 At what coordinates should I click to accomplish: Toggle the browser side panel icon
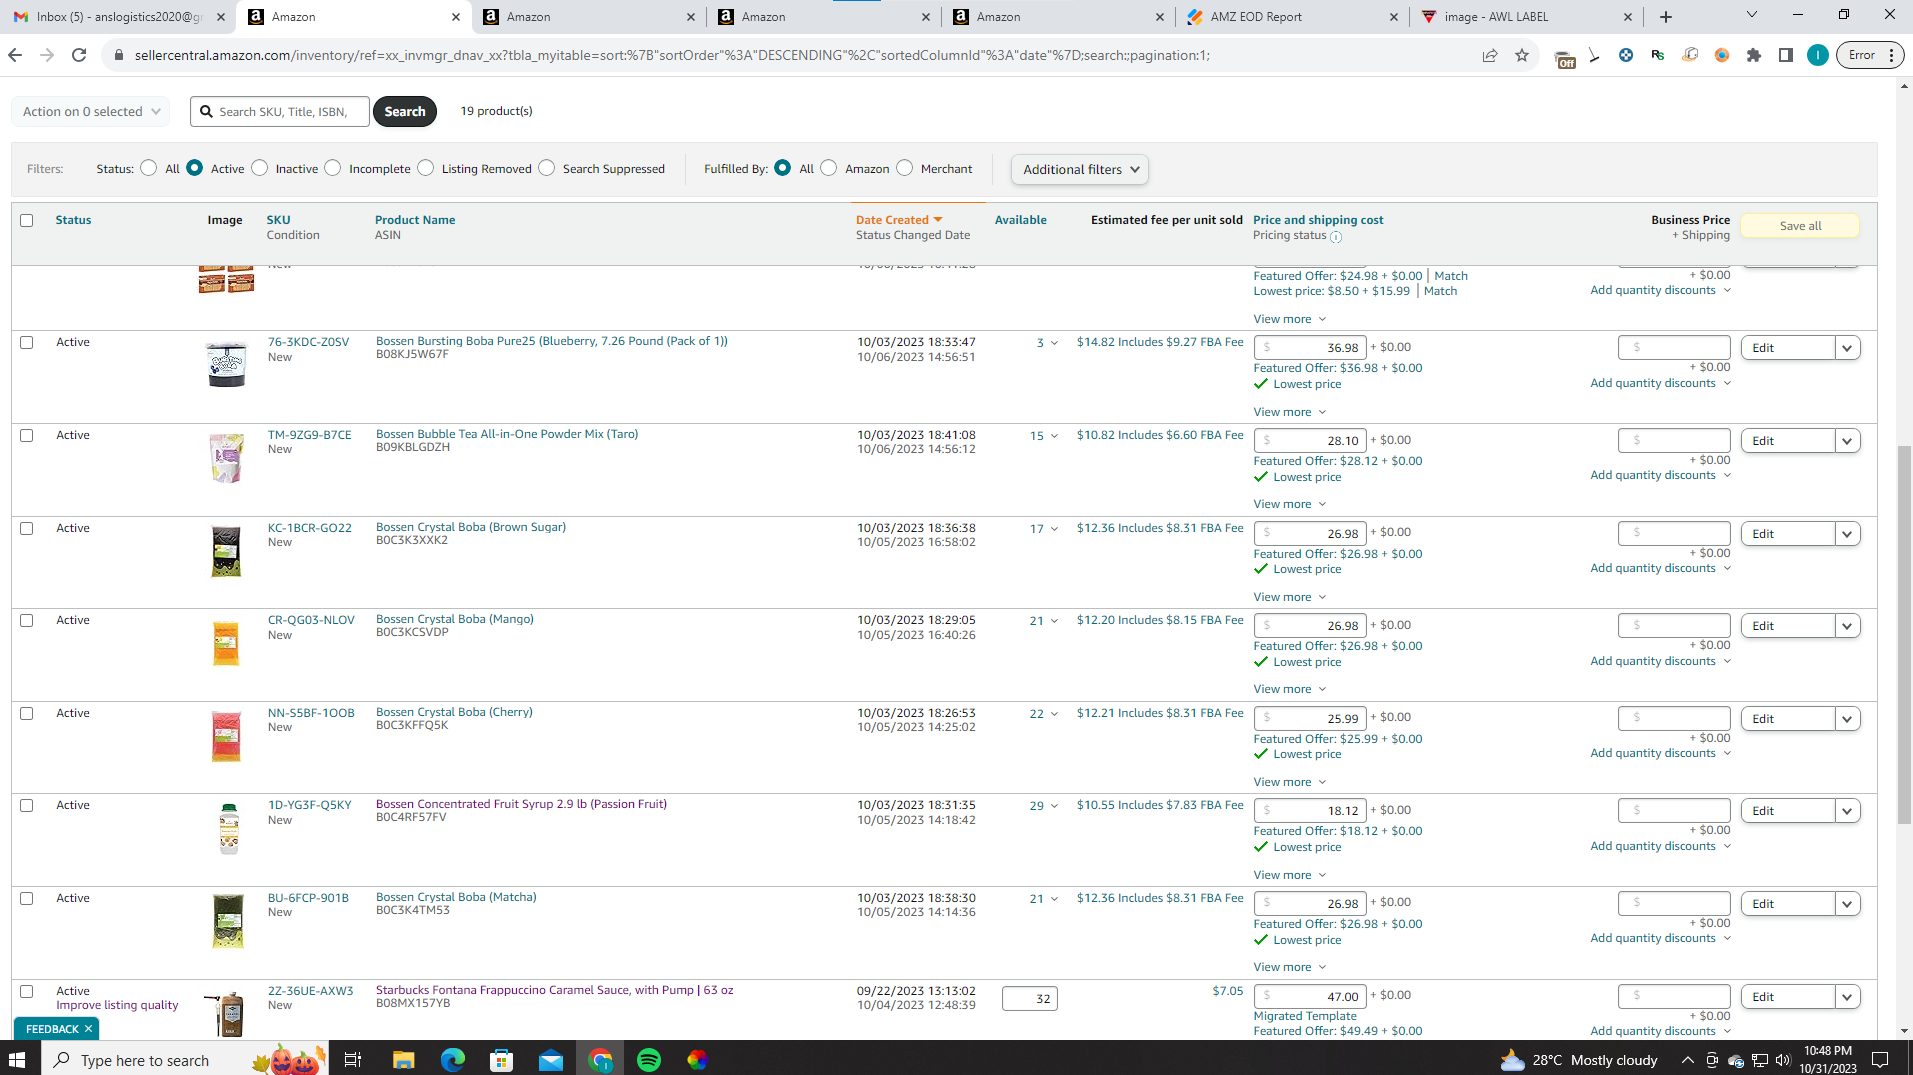coord(1786,55)
